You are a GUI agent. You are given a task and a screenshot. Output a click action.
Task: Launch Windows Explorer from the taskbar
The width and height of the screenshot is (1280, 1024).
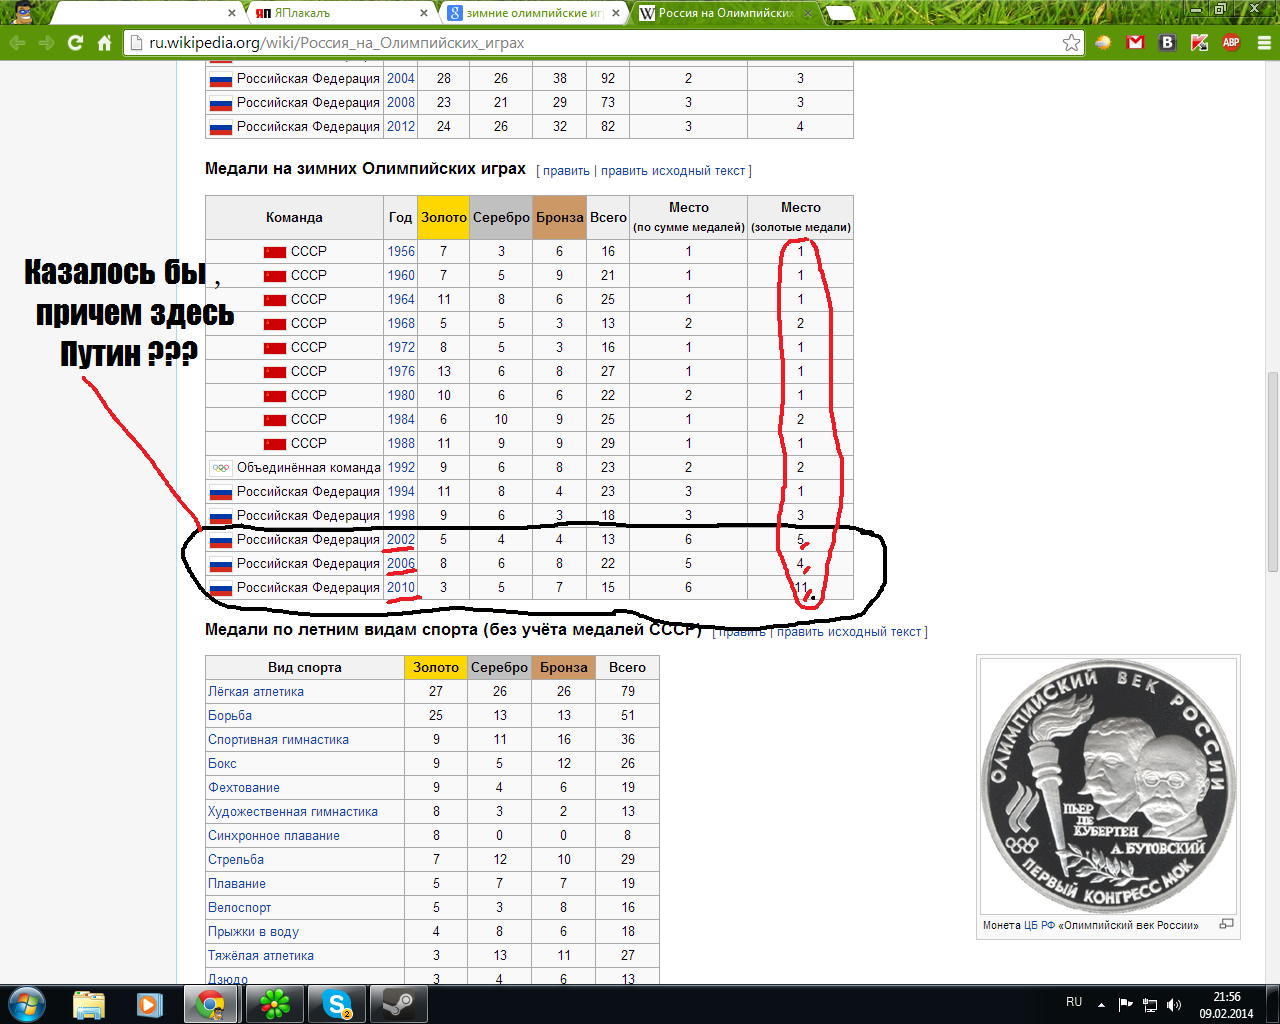[x=89, y=1003]
